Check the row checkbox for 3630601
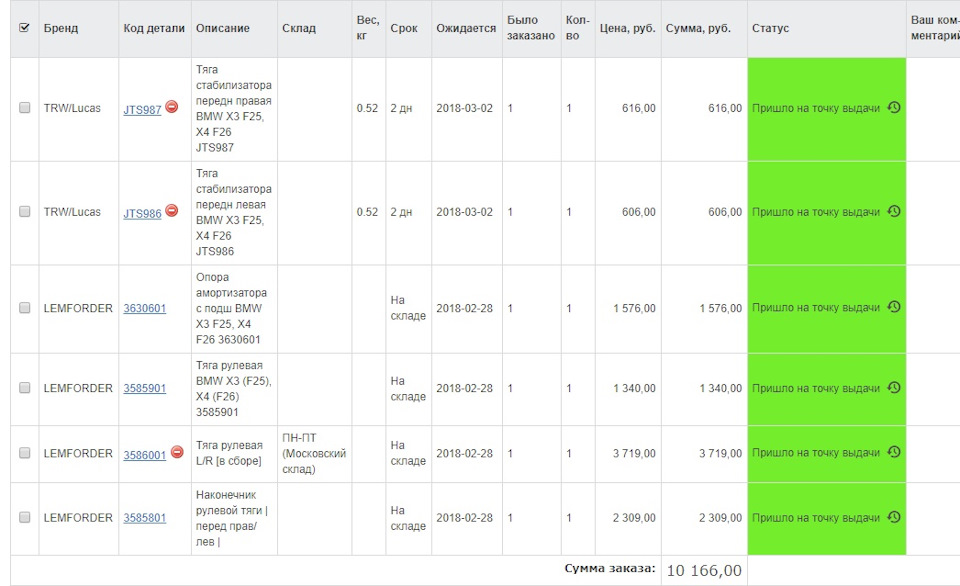The width and height of the screenshot is (960, 586). pos(24,307)
